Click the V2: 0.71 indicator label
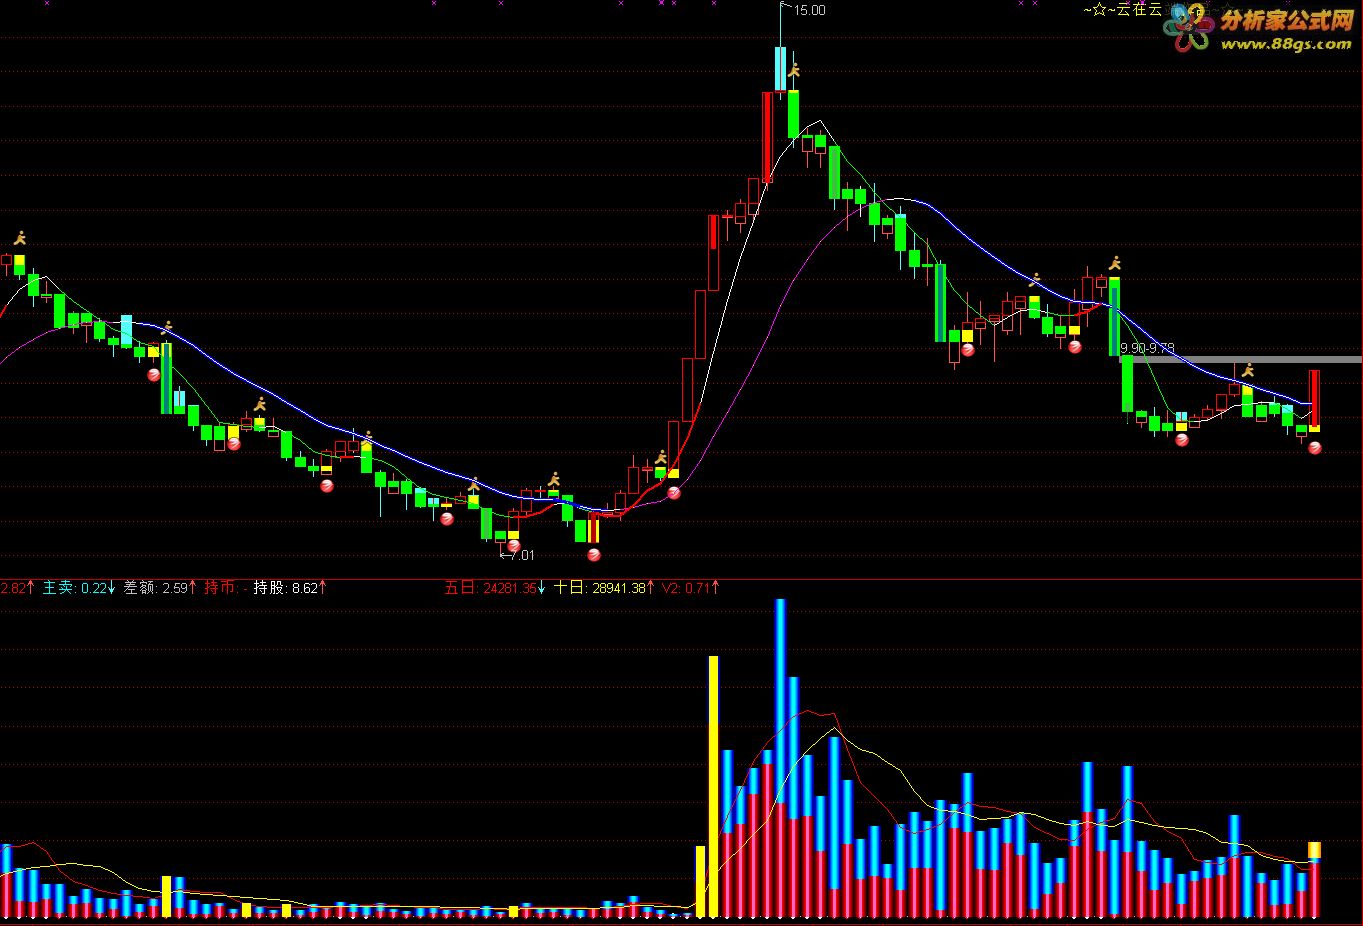Image resolution: width=1363 pixels, height=926 pixels. [690, 588]
